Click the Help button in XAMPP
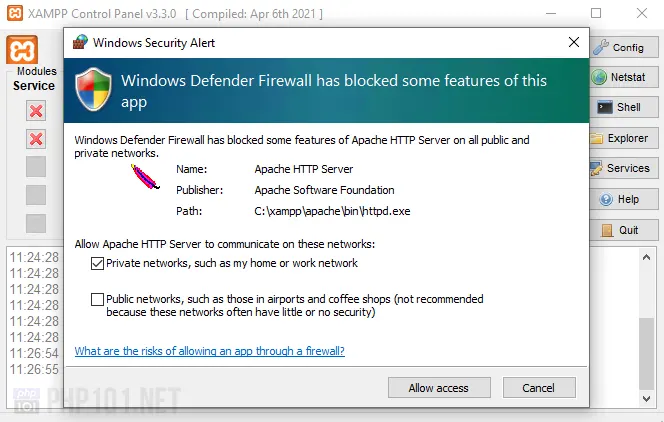This screenshot has width=664, height=422. (620, 199)
